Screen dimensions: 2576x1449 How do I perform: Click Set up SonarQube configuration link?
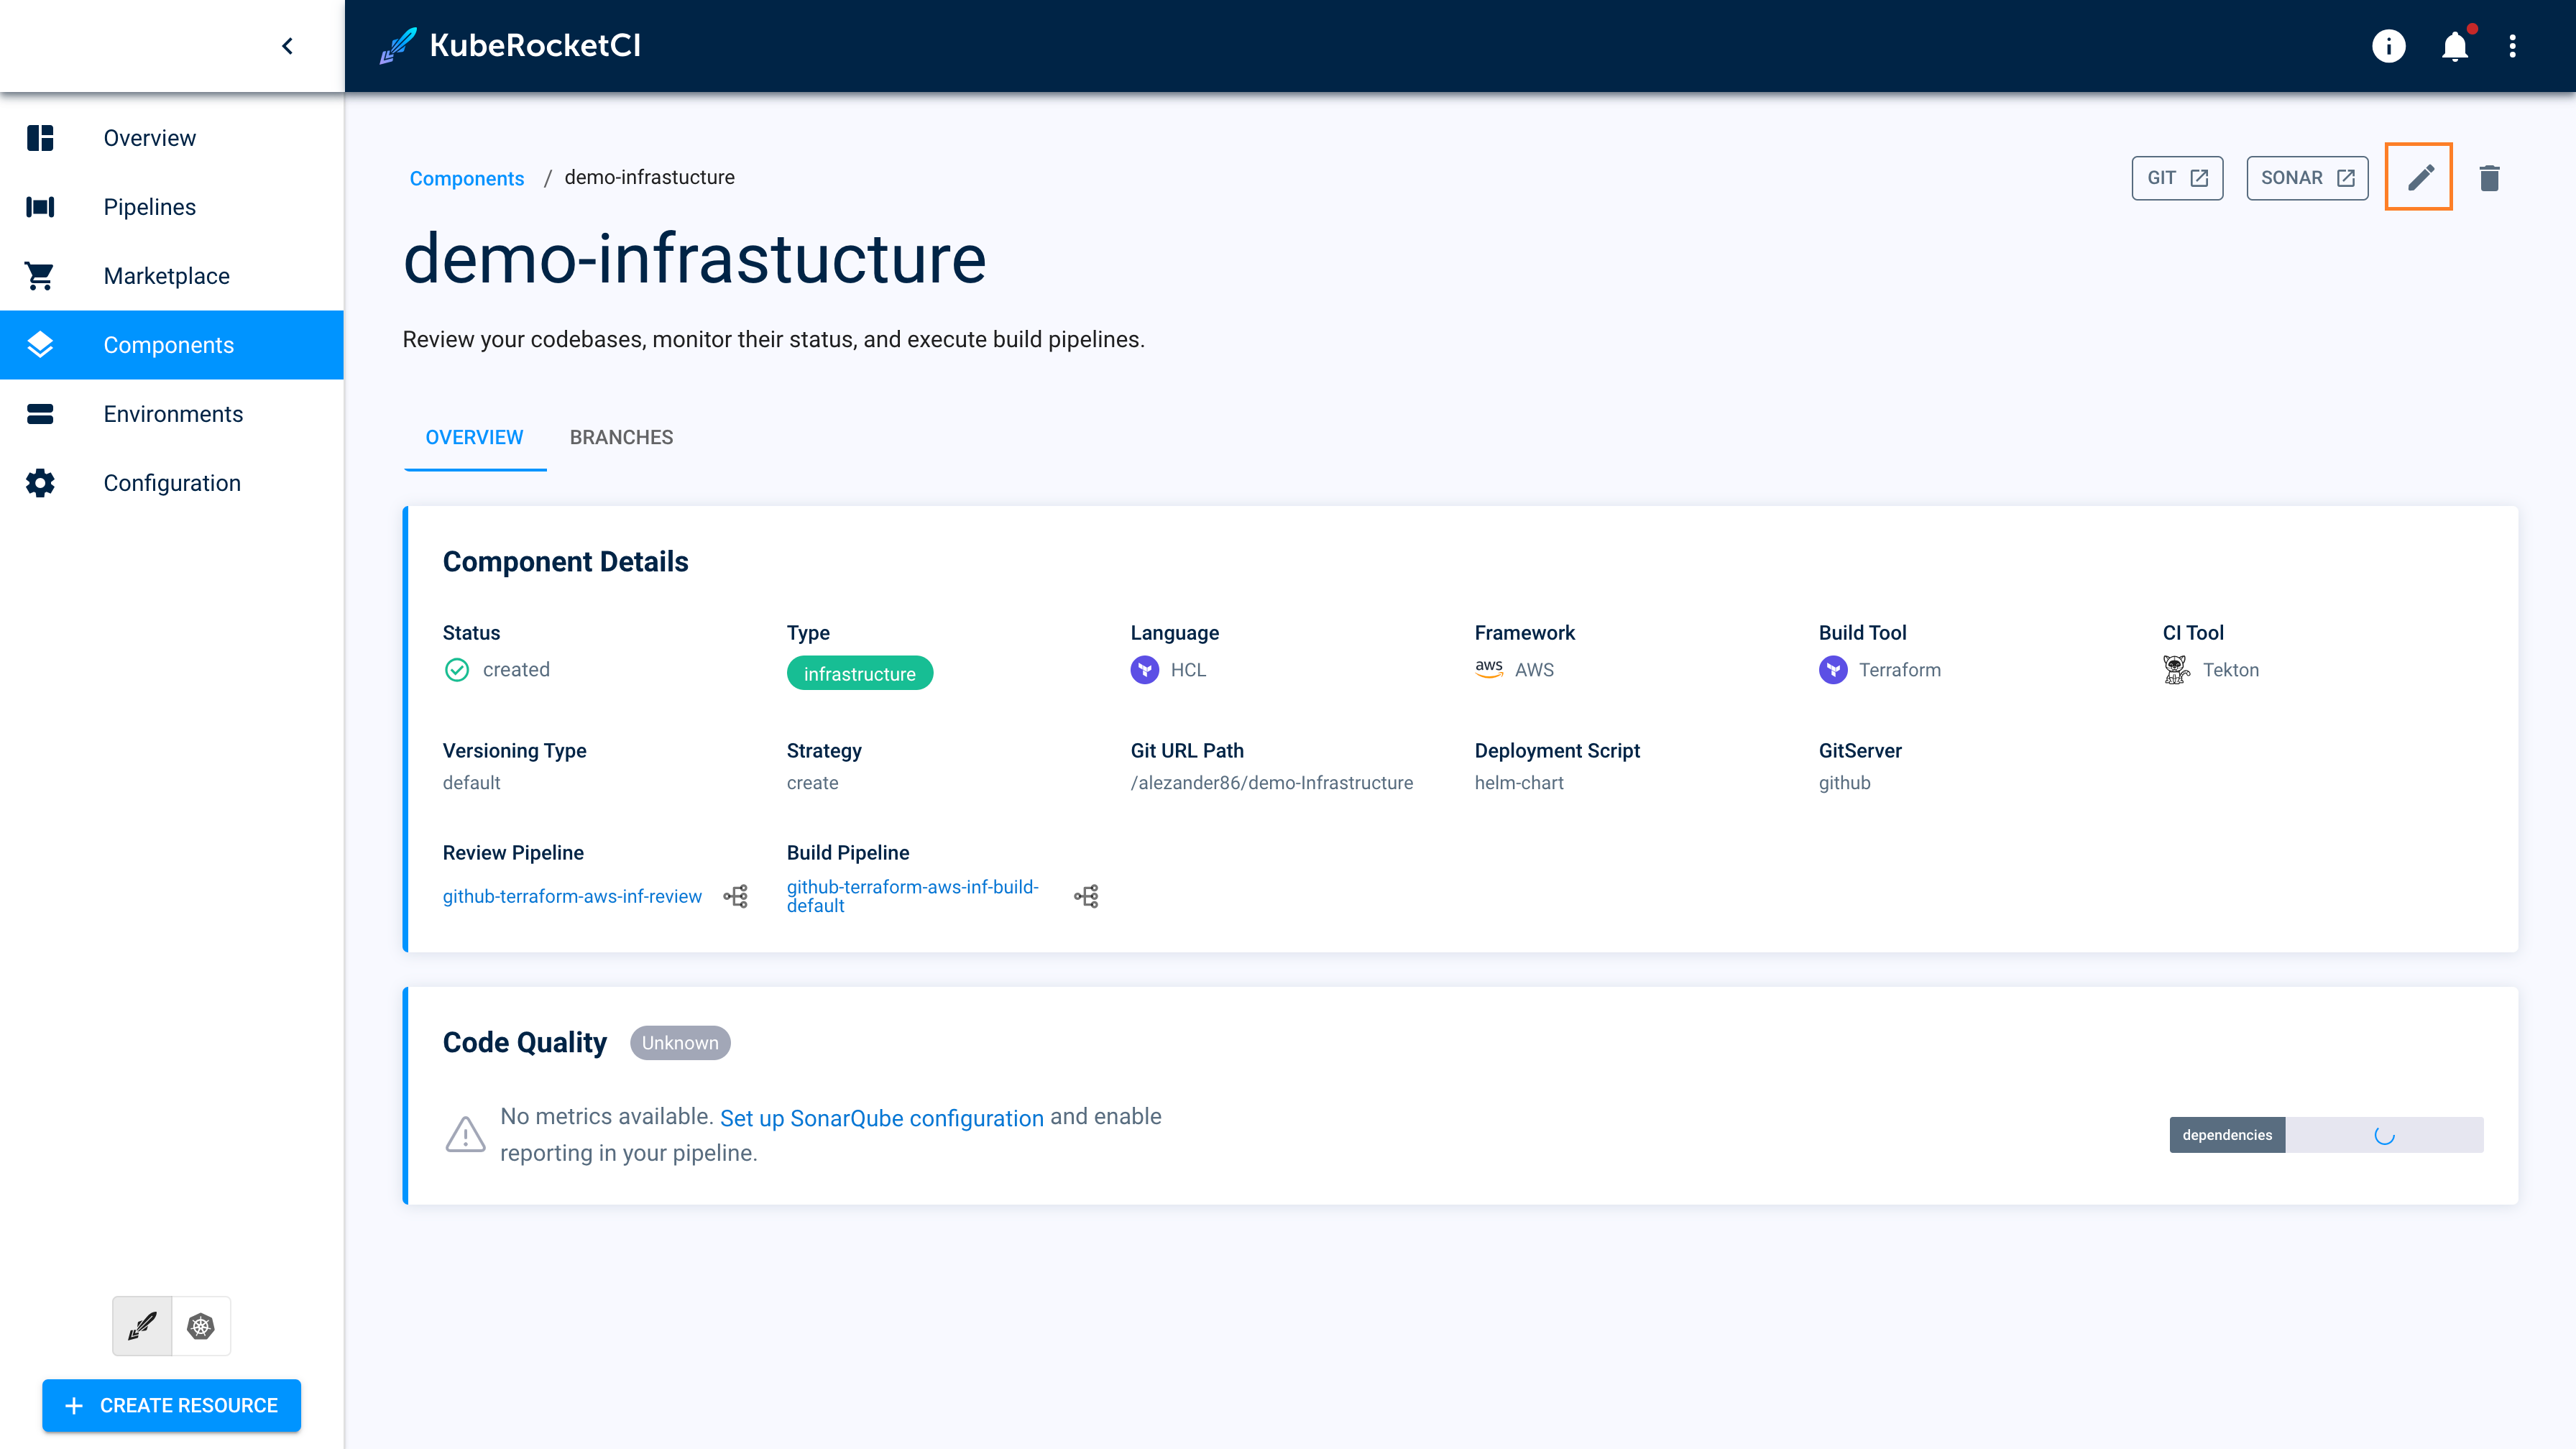pyautogui.click(x=881, y=1116)
